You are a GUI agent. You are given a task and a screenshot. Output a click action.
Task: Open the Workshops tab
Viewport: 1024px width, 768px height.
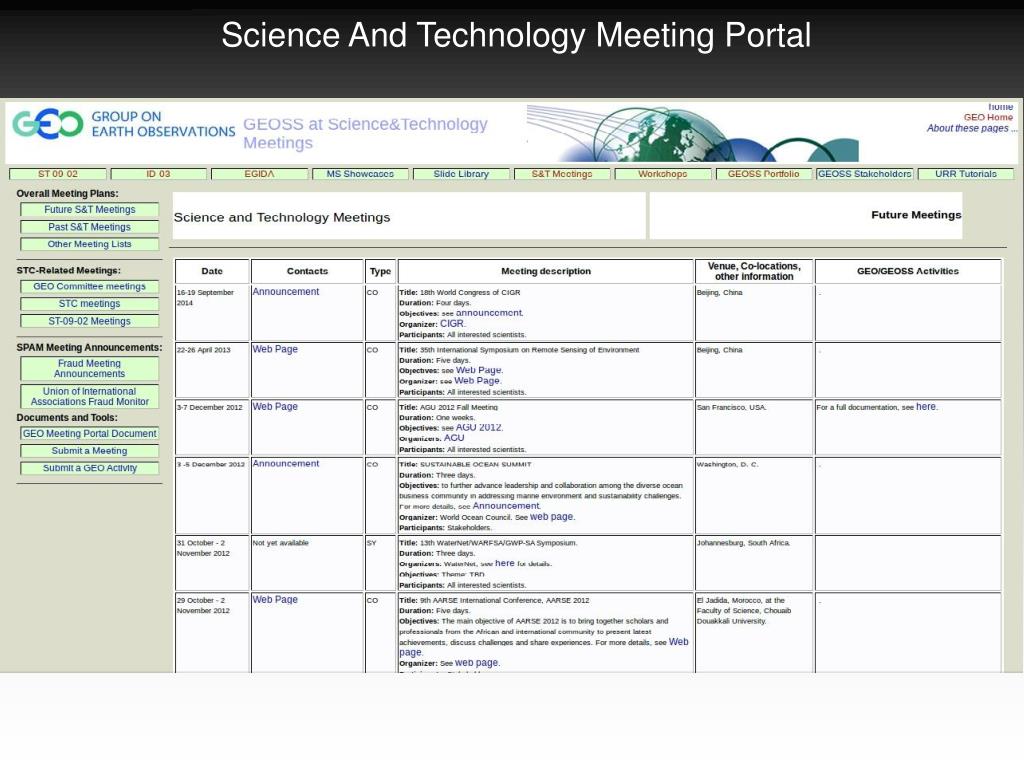pos(663,174)
